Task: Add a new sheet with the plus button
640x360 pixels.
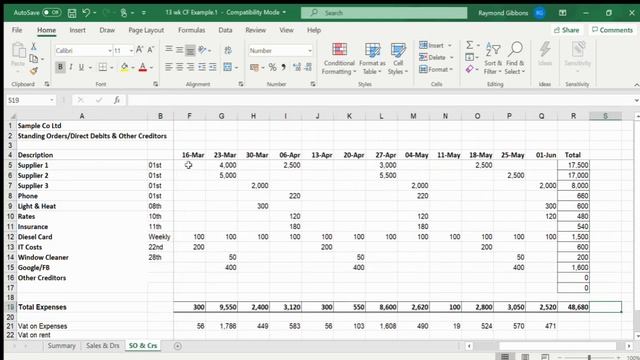Action: tap(178, 346)
